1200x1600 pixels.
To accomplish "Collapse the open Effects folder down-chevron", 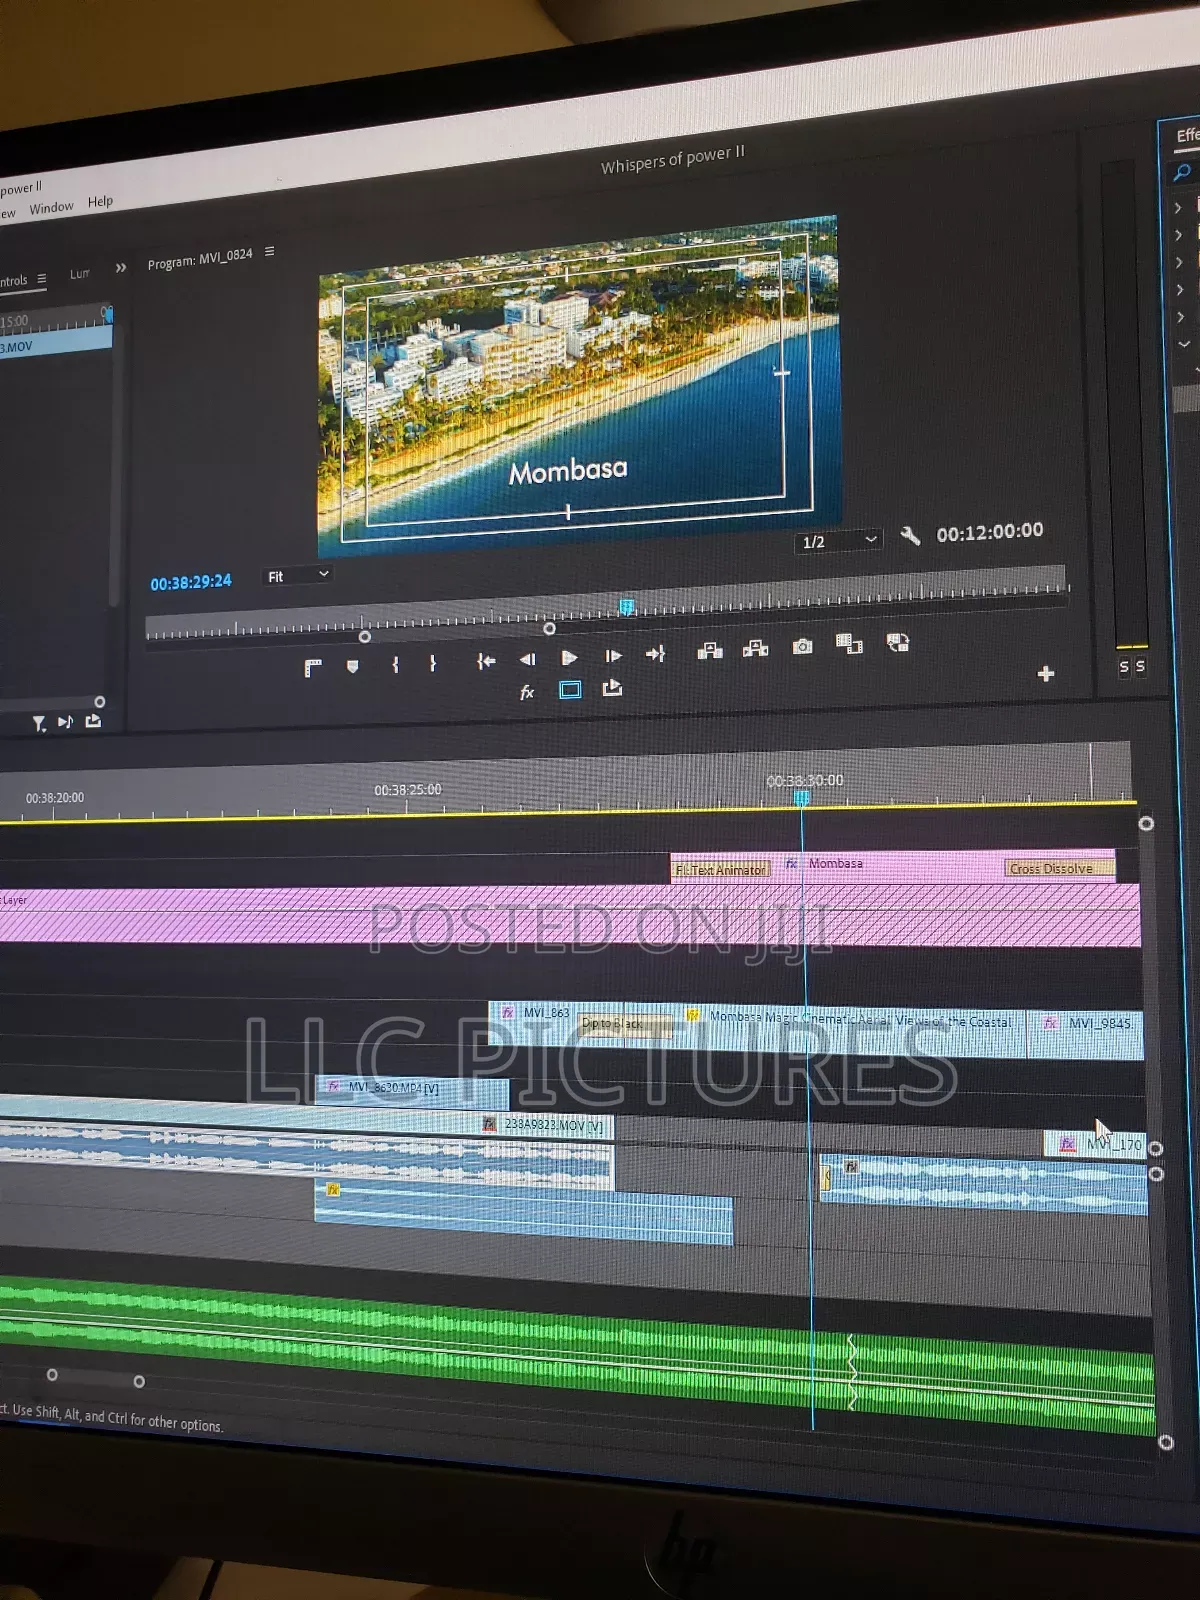I will point(1184,344).
